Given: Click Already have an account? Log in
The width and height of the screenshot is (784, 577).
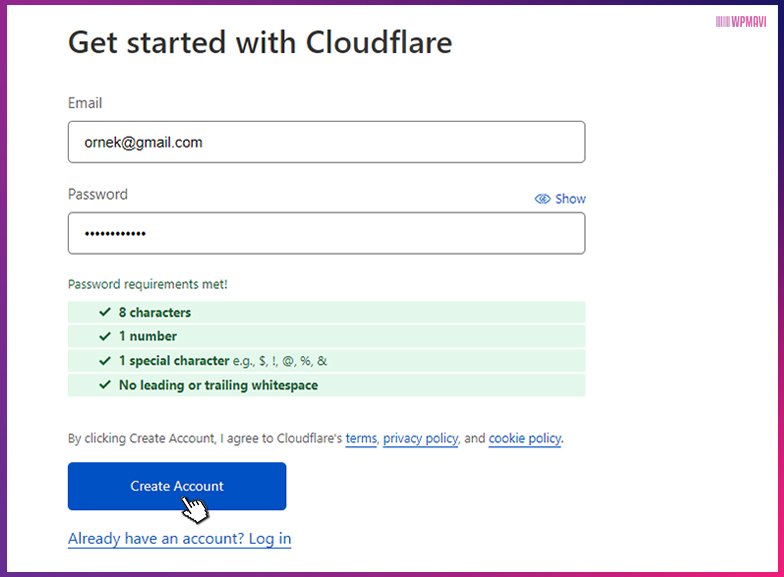Looking at the screenshot, I should (180, 538).
